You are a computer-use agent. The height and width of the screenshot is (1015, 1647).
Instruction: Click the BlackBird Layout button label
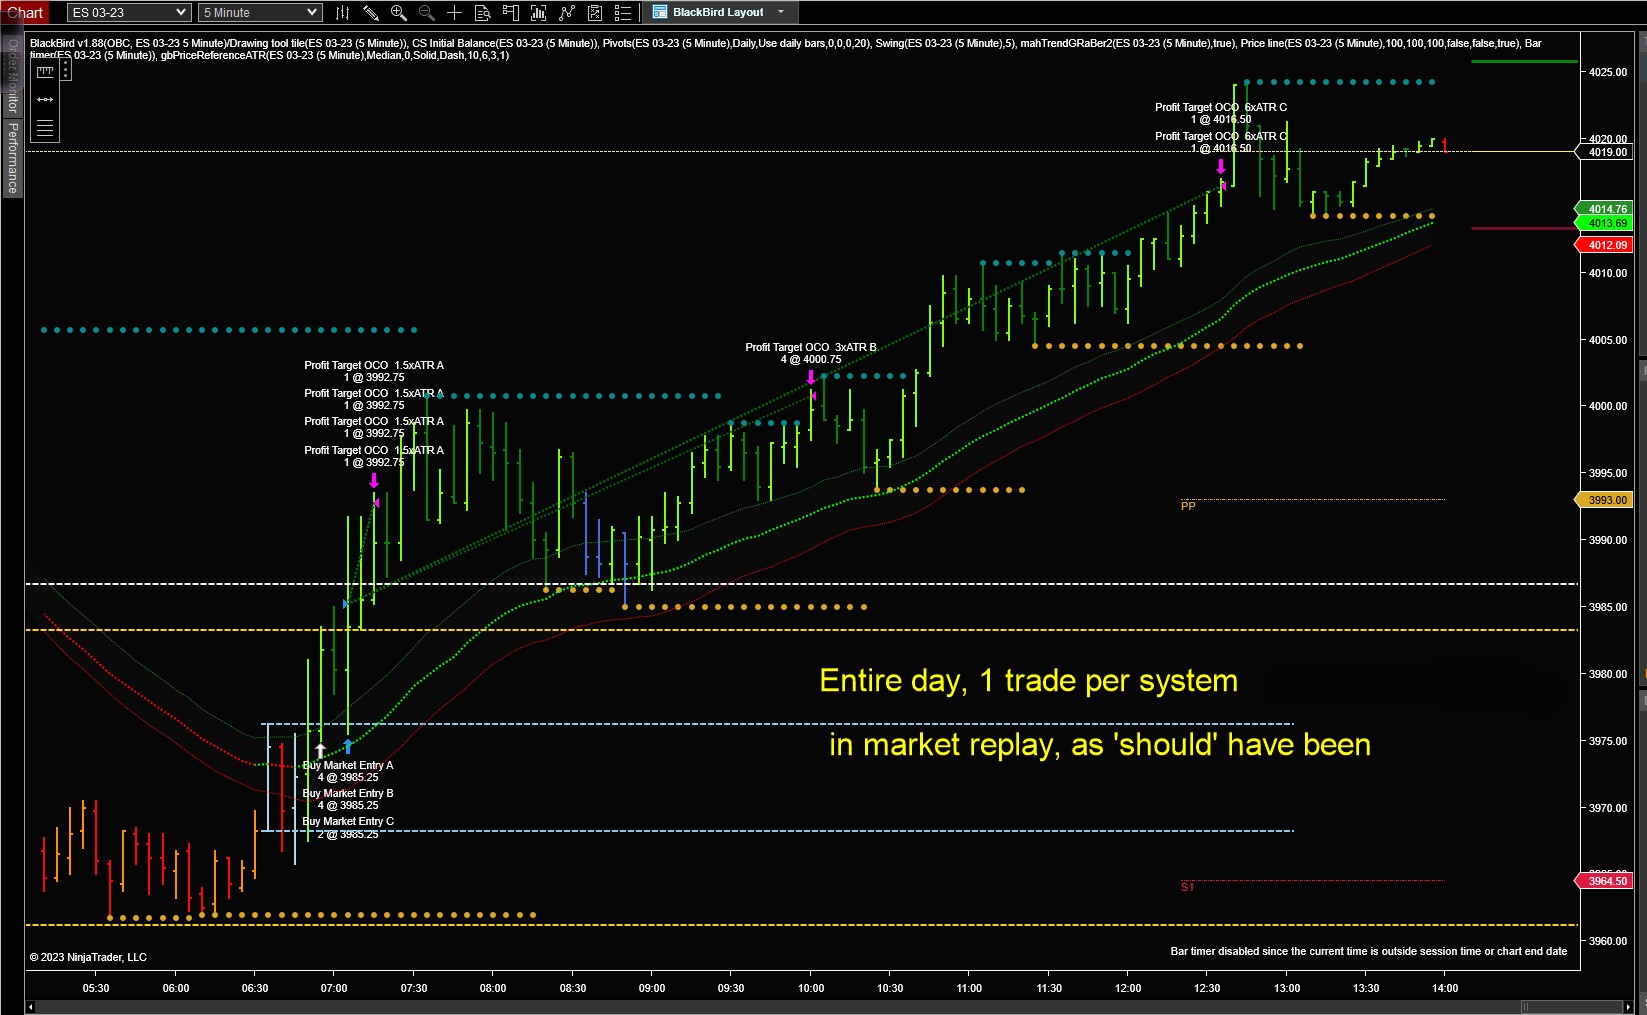[x=718, y=12]
